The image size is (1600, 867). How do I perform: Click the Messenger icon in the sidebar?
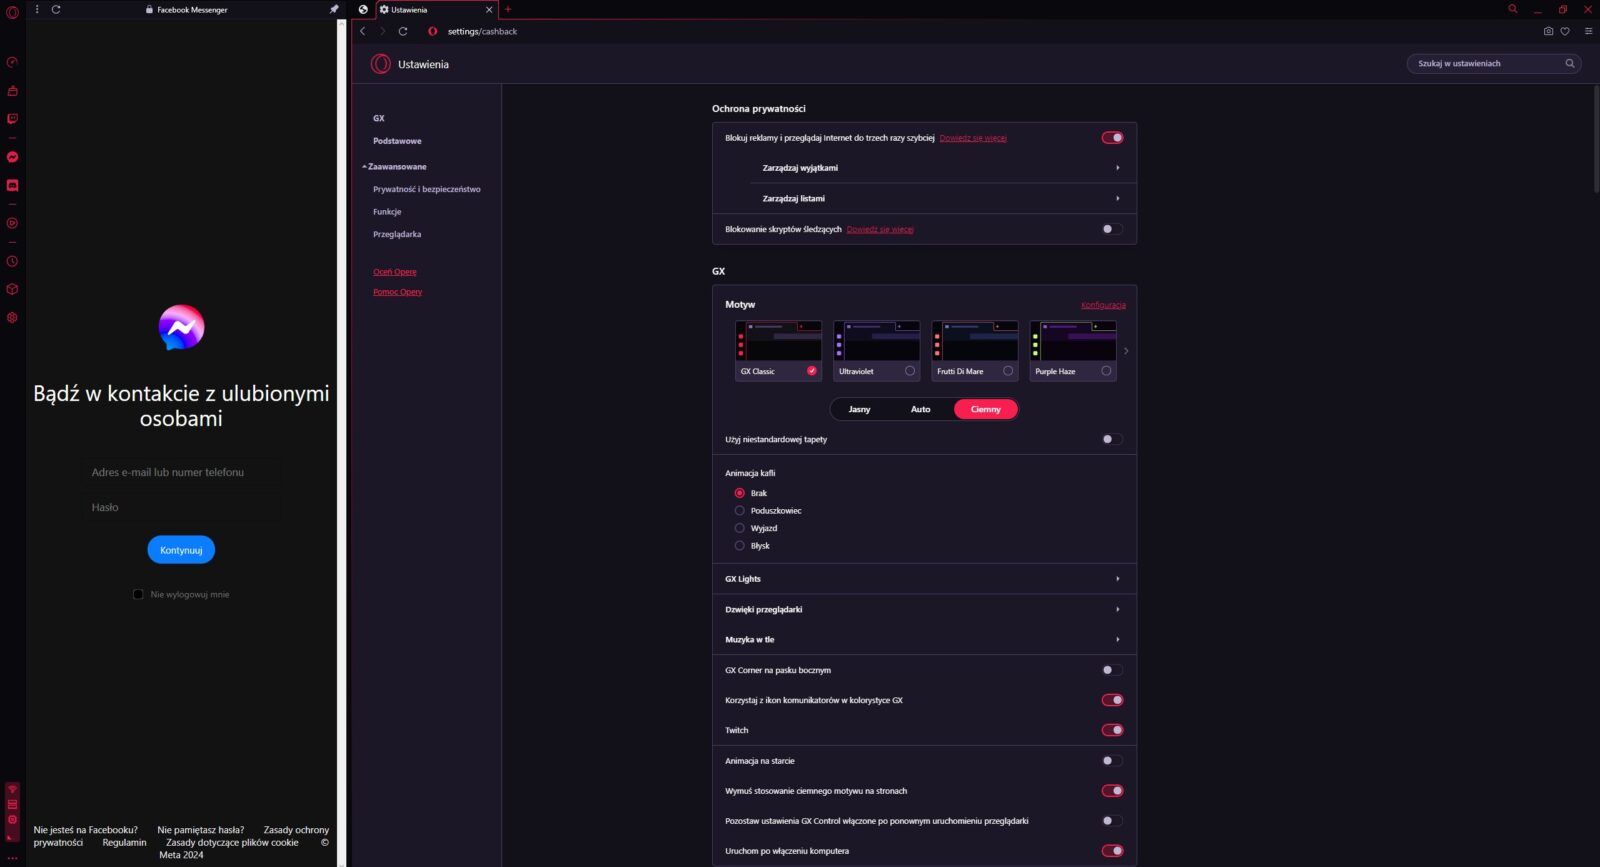12,157
